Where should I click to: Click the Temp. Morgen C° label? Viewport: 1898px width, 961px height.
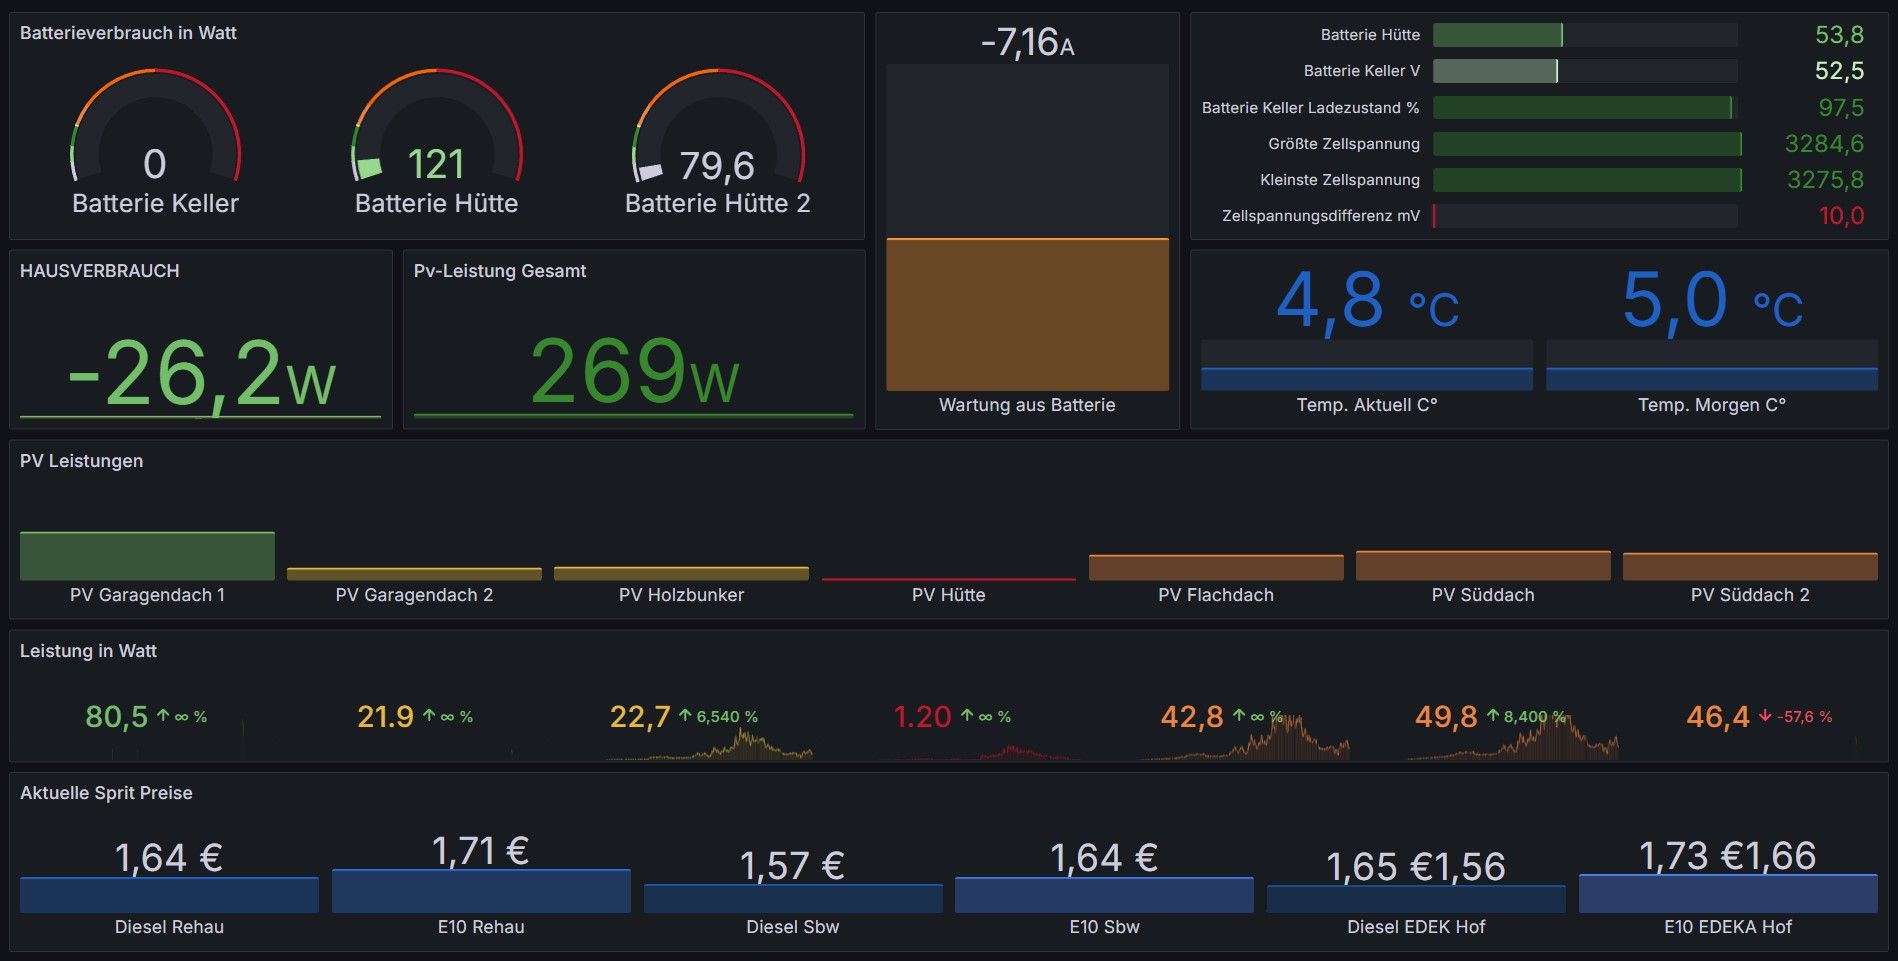click(x=1712, y=405)
